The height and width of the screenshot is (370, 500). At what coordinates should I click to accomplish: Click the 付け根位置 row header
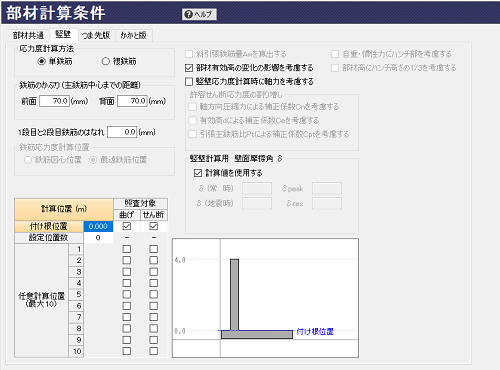point(49,226)
